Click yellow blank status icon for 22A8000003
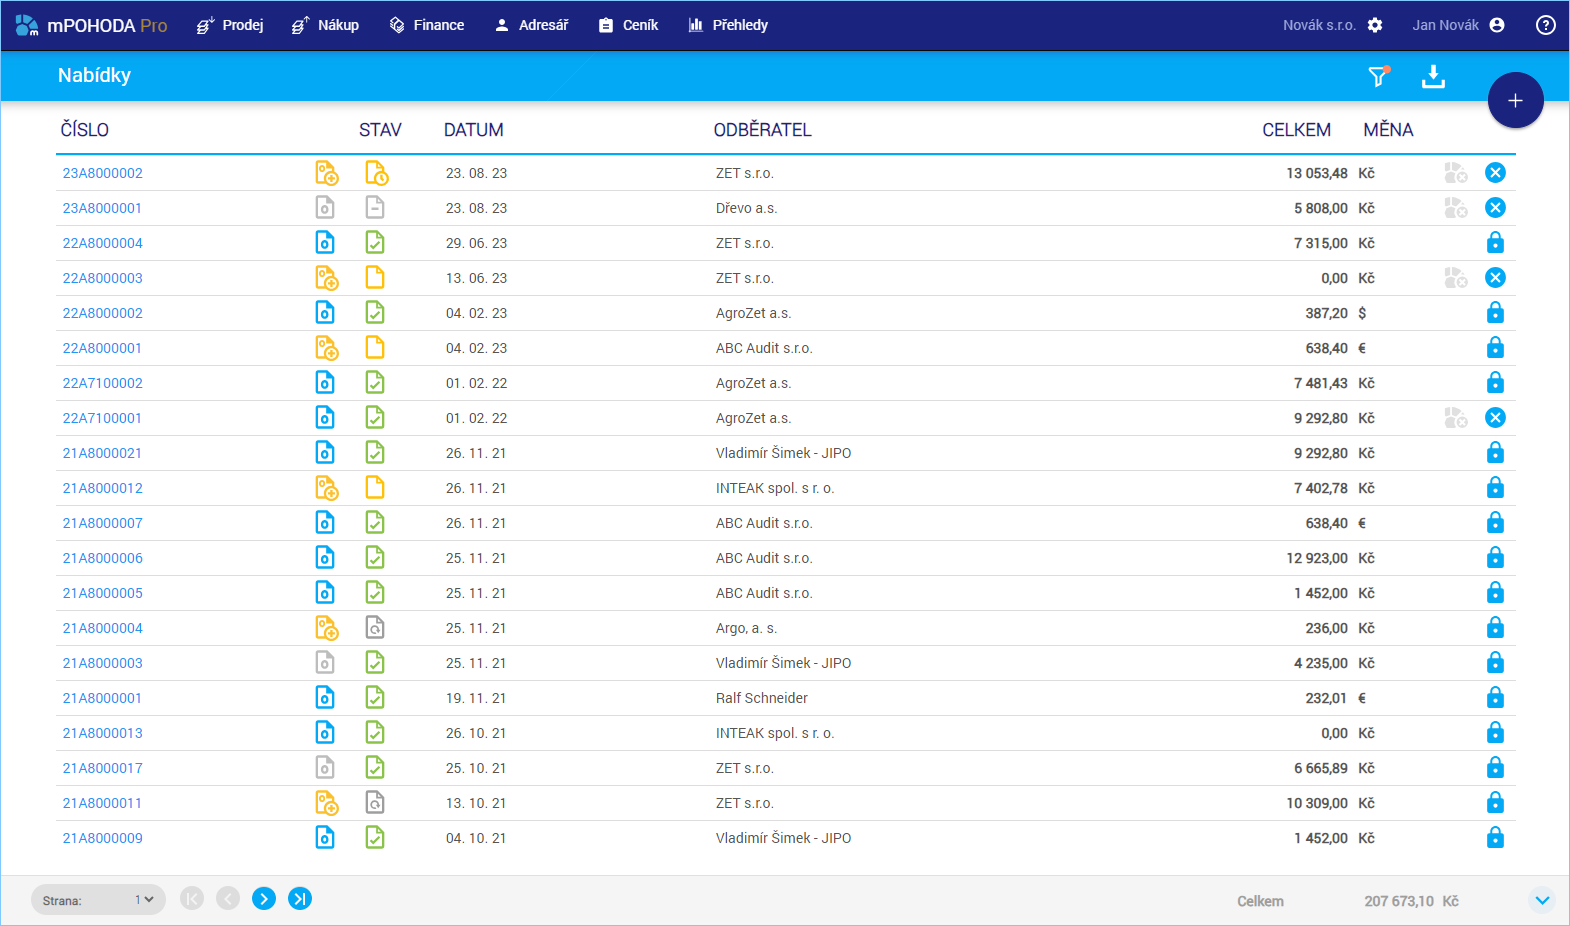 click(x=375, y=278)
